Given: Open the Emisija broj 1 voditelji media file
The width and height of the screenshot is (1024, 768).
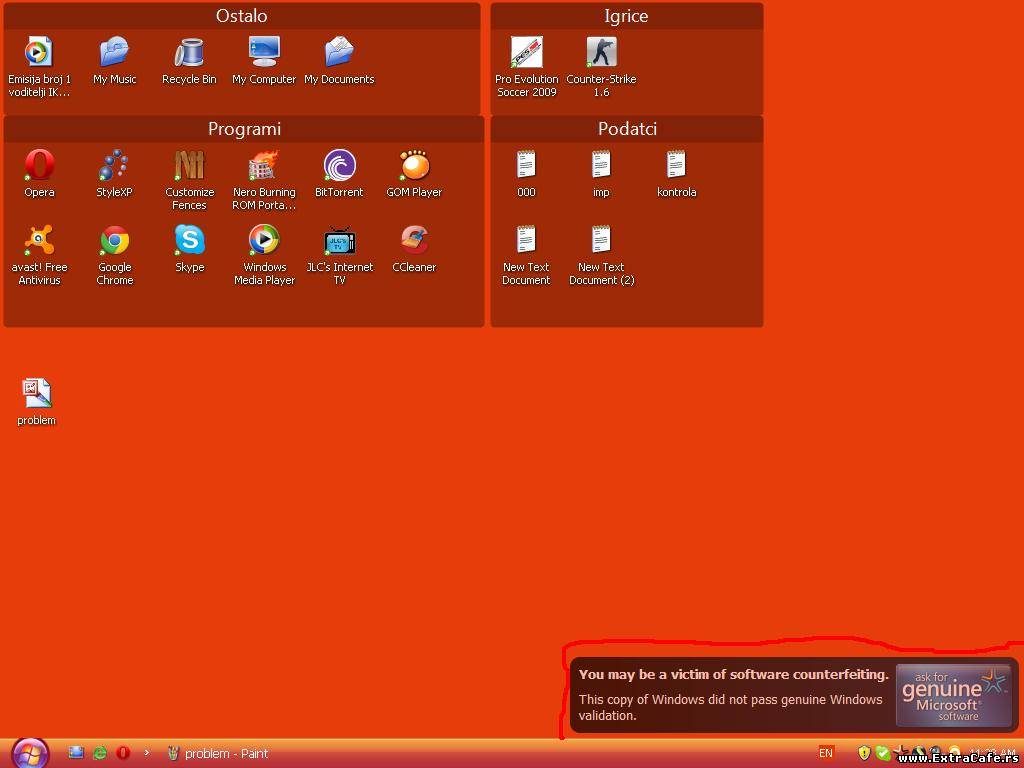Looking at the screenshot, I should tap(39, 66).
